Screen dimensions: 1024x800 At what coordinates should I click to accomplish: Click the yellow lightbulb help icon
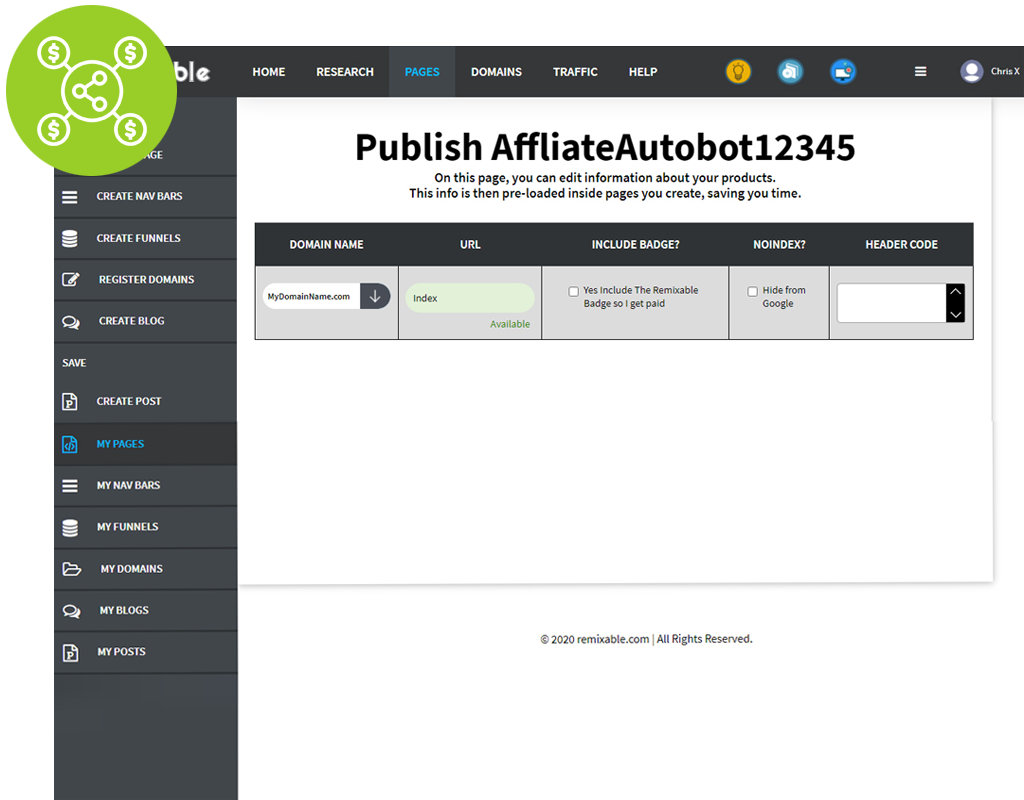(738, 71)
